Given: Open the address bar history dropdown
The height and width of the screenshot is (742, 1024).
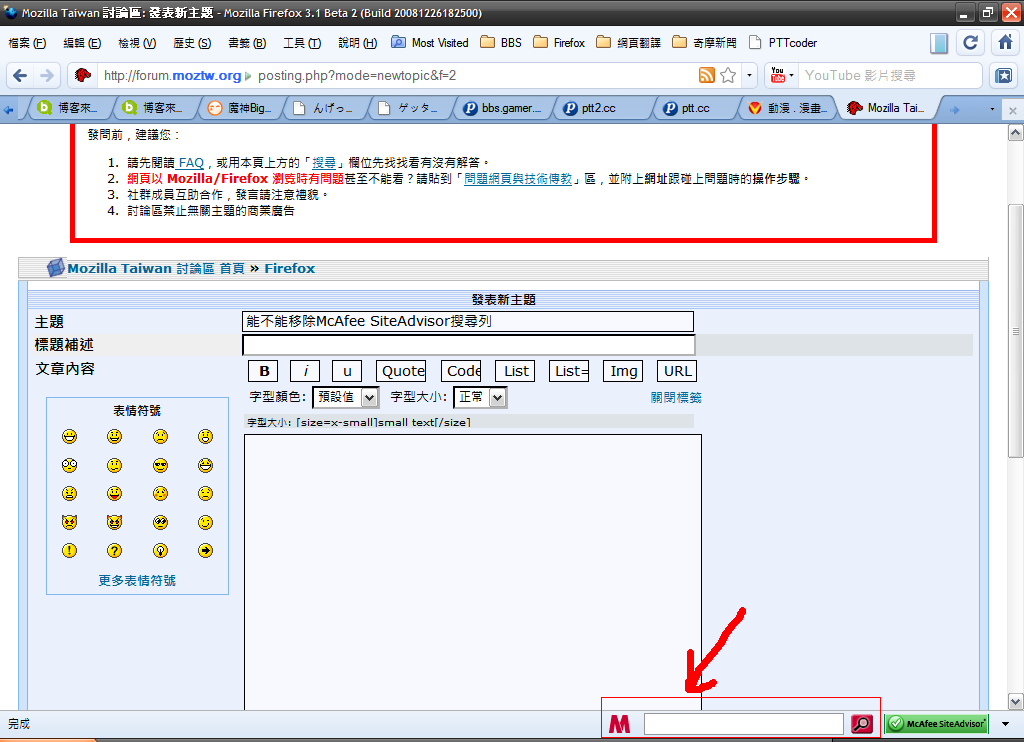Looking at the screenshot, I should [x=749, y=76].
